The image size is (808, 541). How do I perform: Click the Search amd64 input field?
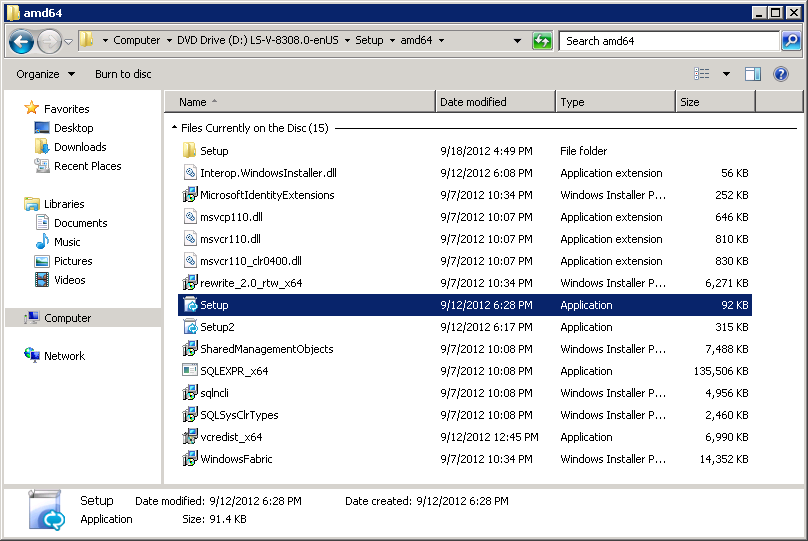[x=668, y=41]
